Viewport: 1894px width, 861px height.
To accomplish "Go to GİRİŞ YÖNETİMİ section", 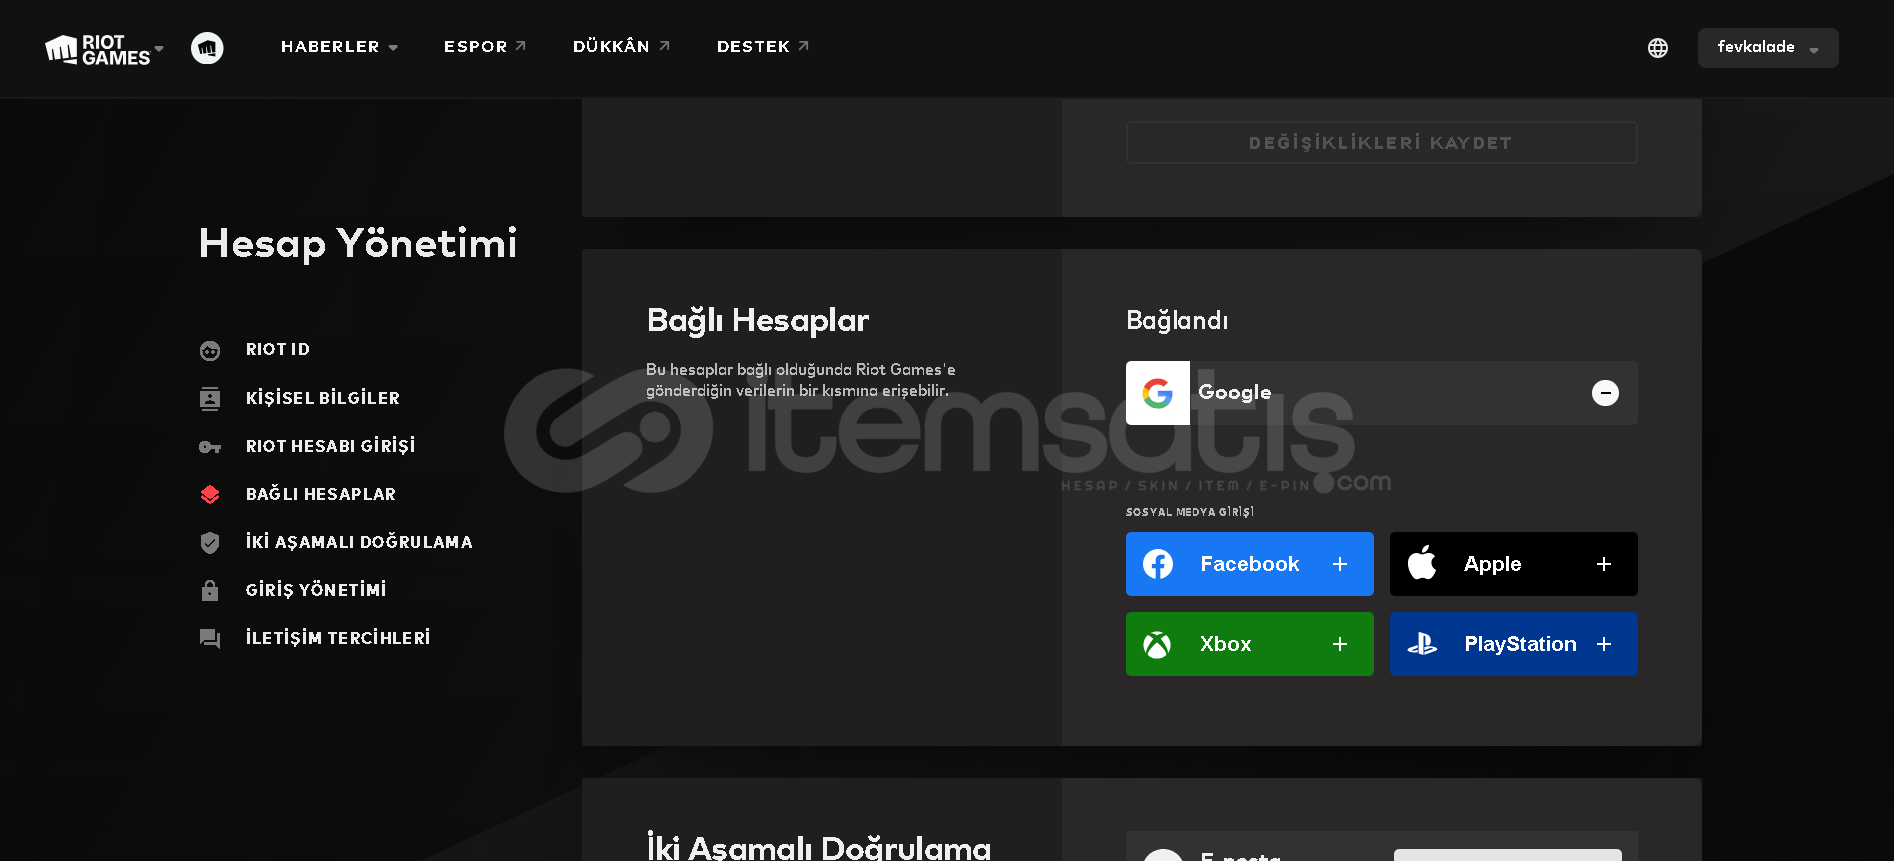I will (x=316, y=590).
